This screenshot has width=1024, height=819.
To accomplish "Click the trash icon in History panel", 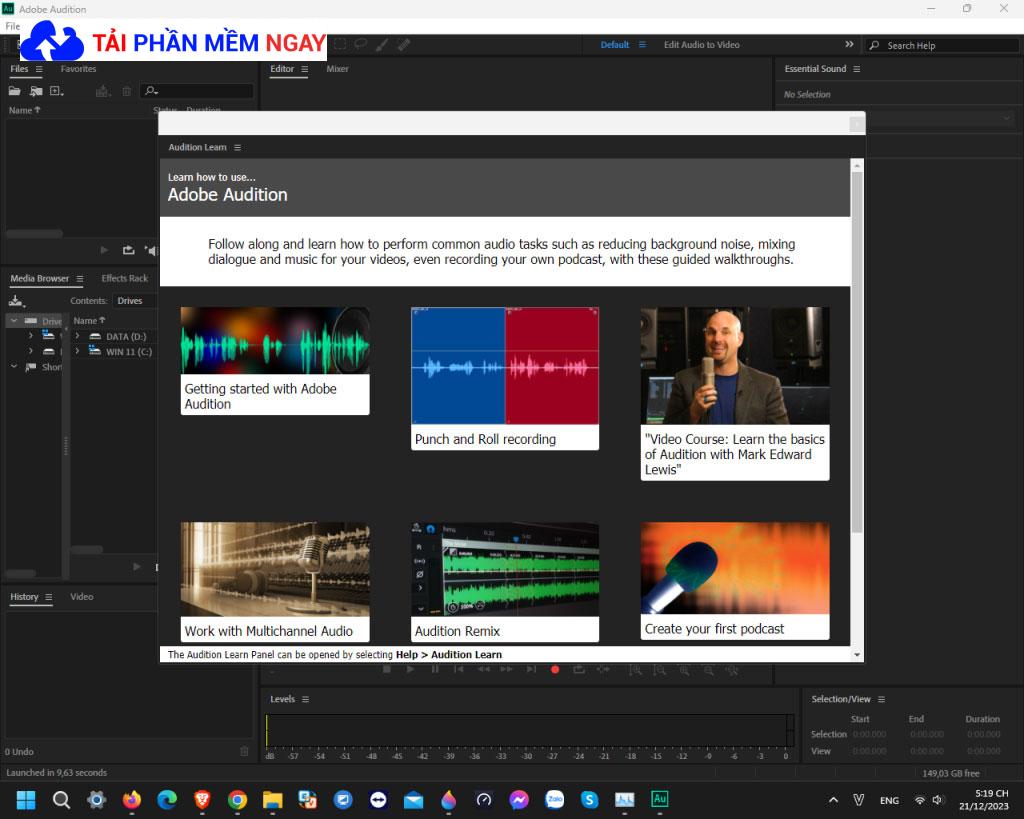I will (x=244, y=751).
